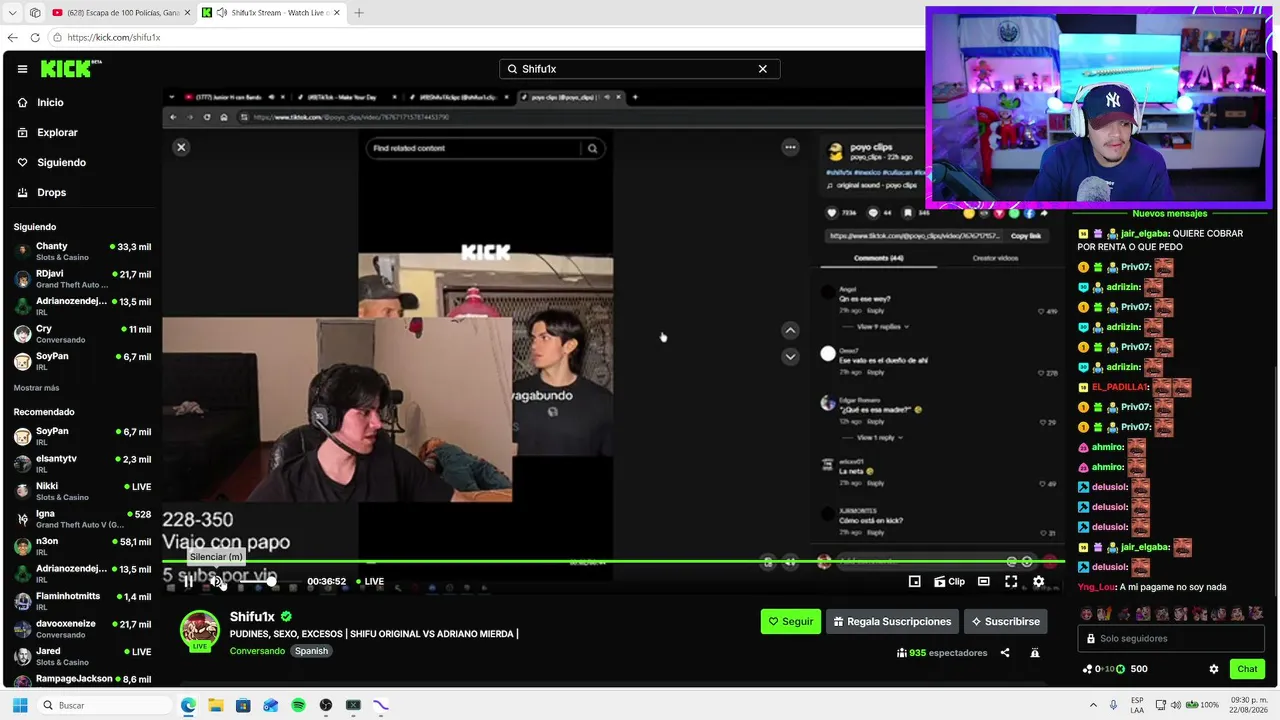This screenshot has height=720, width=1280.
Task: Open Windows Start menu
Action: pyautogui.click(x=19, y=705)
